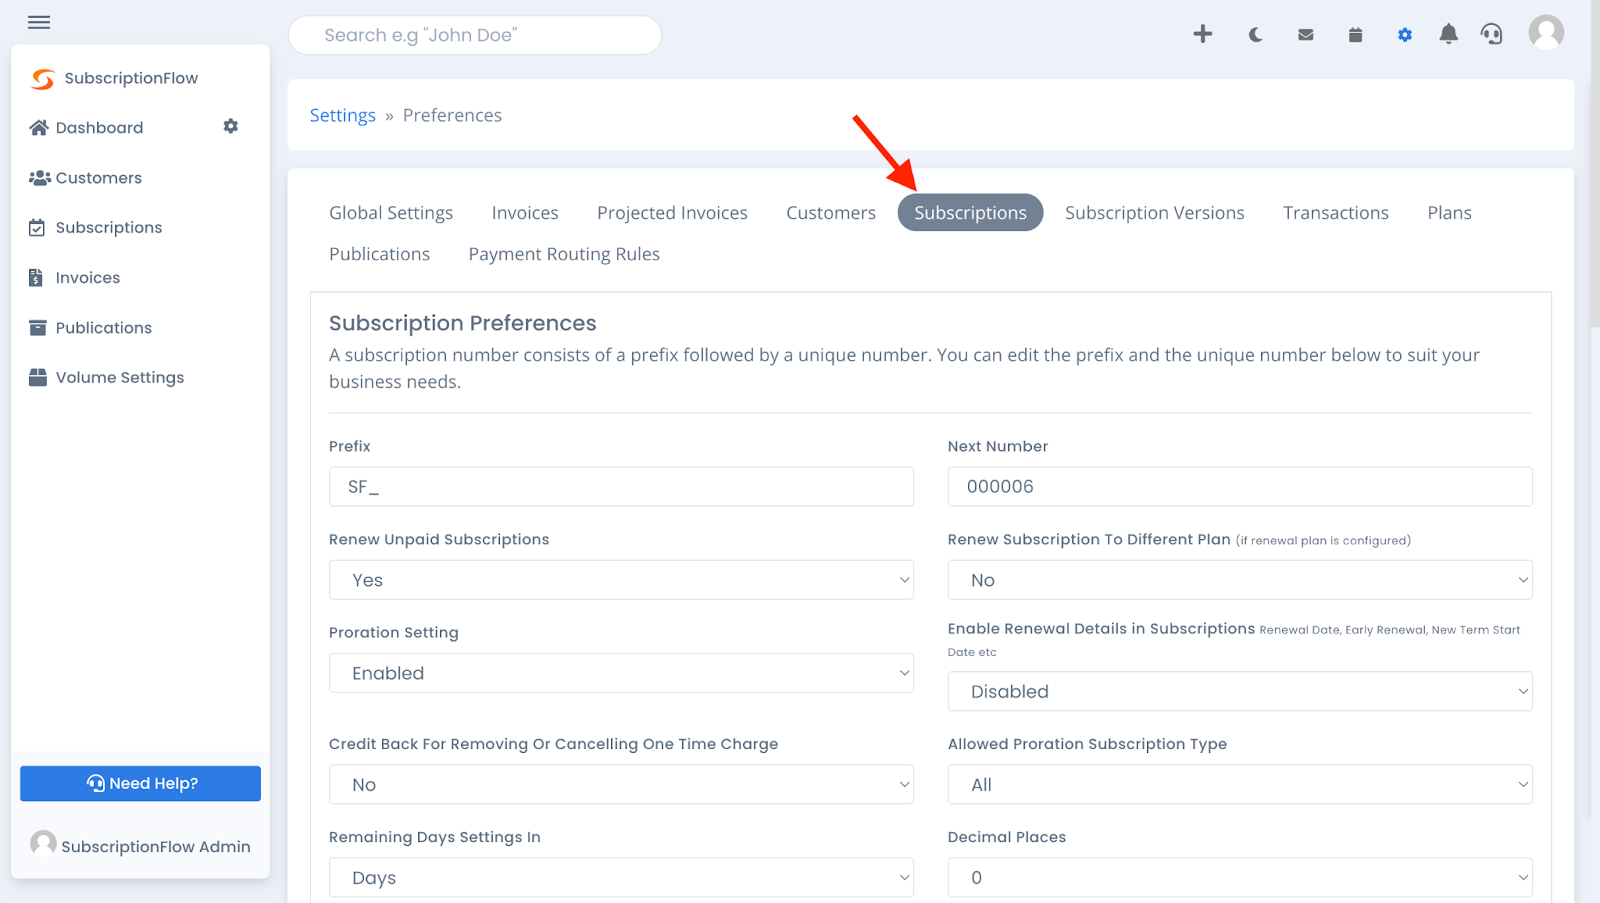Switch to the Payment Routing Rules tab
This screenshot has height=903, width=1600.
(564, 254)
